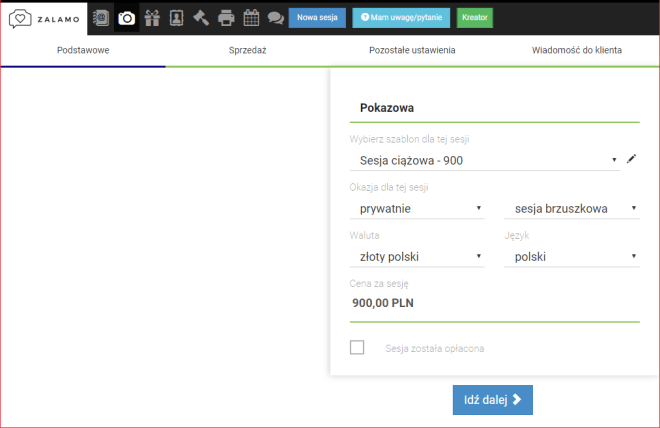Click the Zalamo logo

pyautogui.click(x=45, y=18)
